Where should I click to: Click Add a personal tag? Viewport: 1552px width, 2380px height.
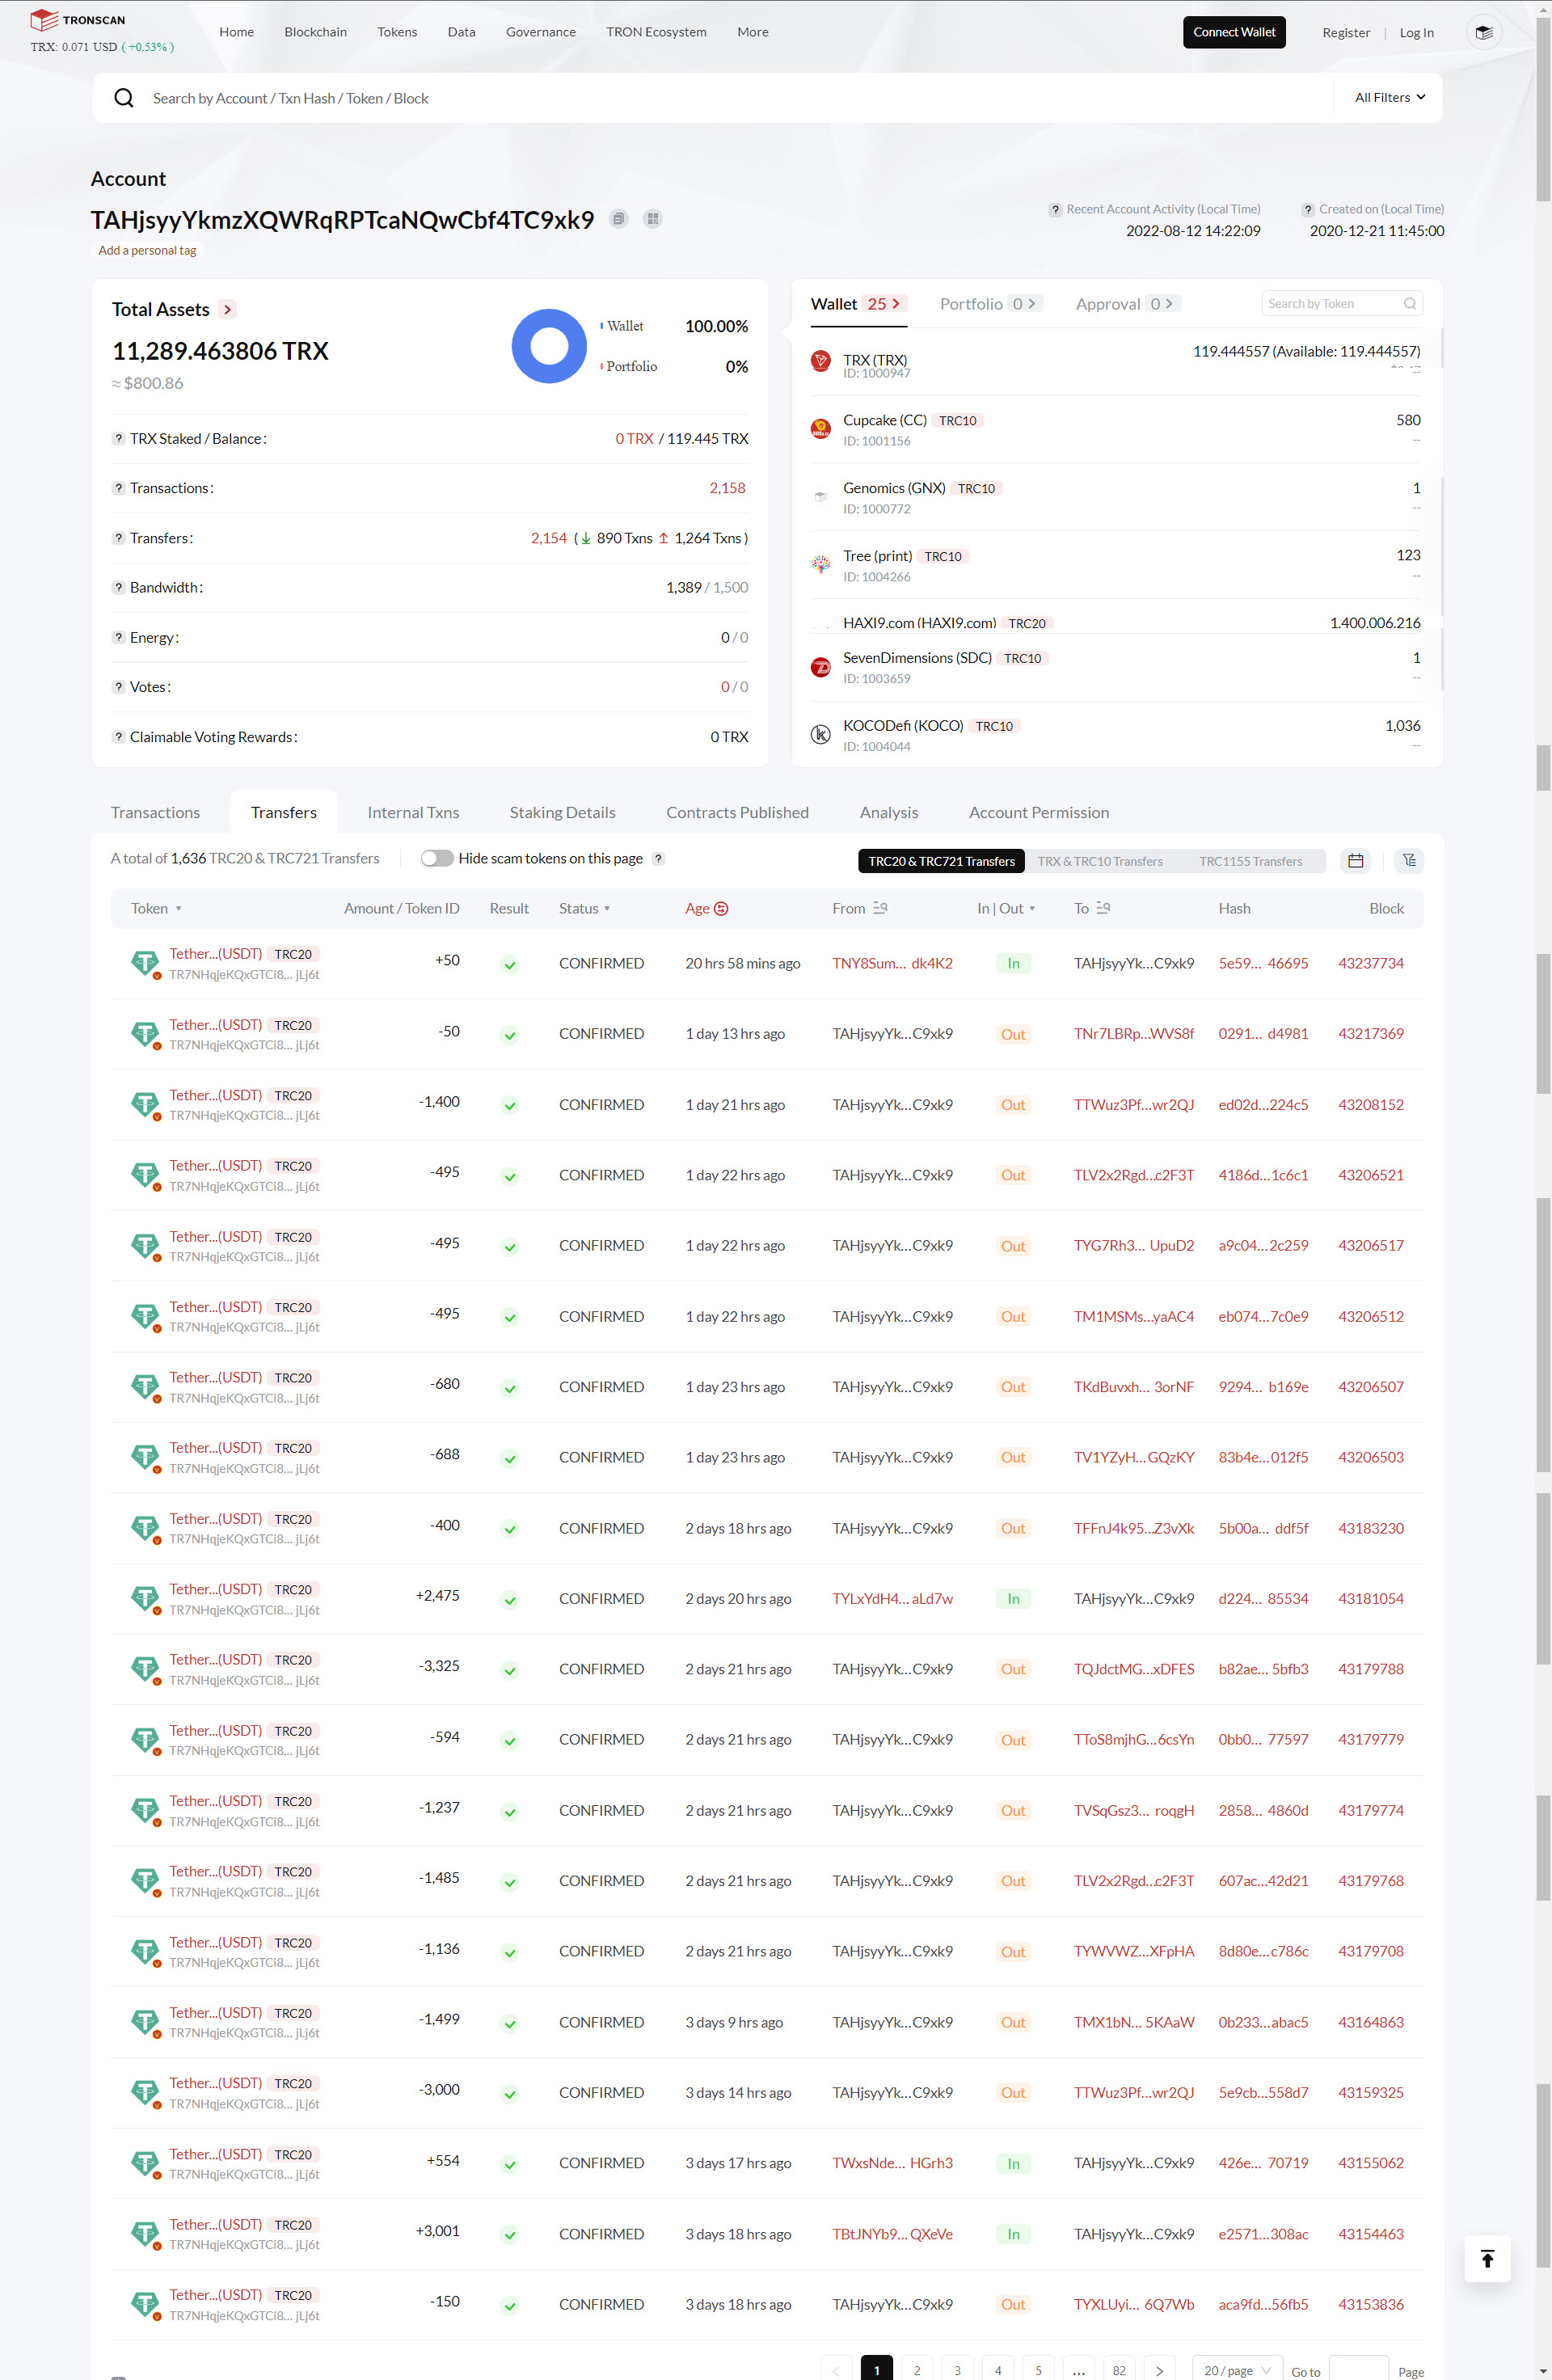(147, 251)
